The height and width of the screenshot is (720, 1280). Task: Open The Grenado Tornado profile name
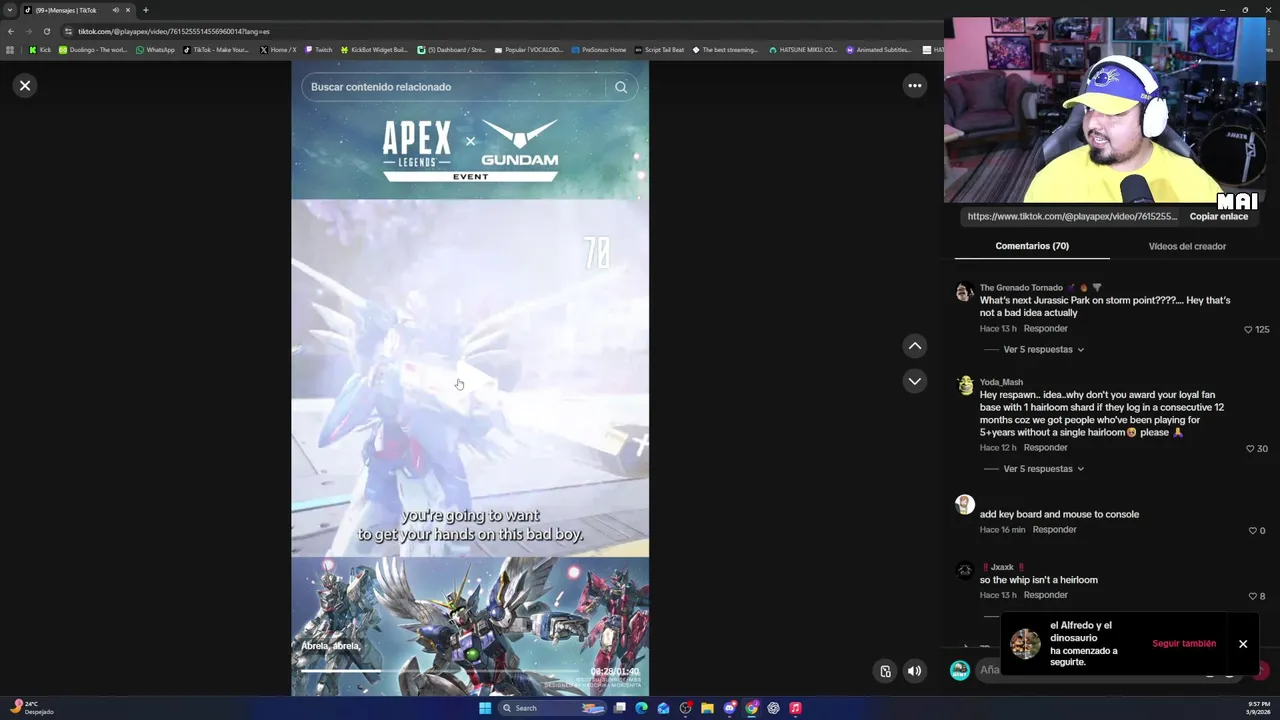click(1021, 288)
